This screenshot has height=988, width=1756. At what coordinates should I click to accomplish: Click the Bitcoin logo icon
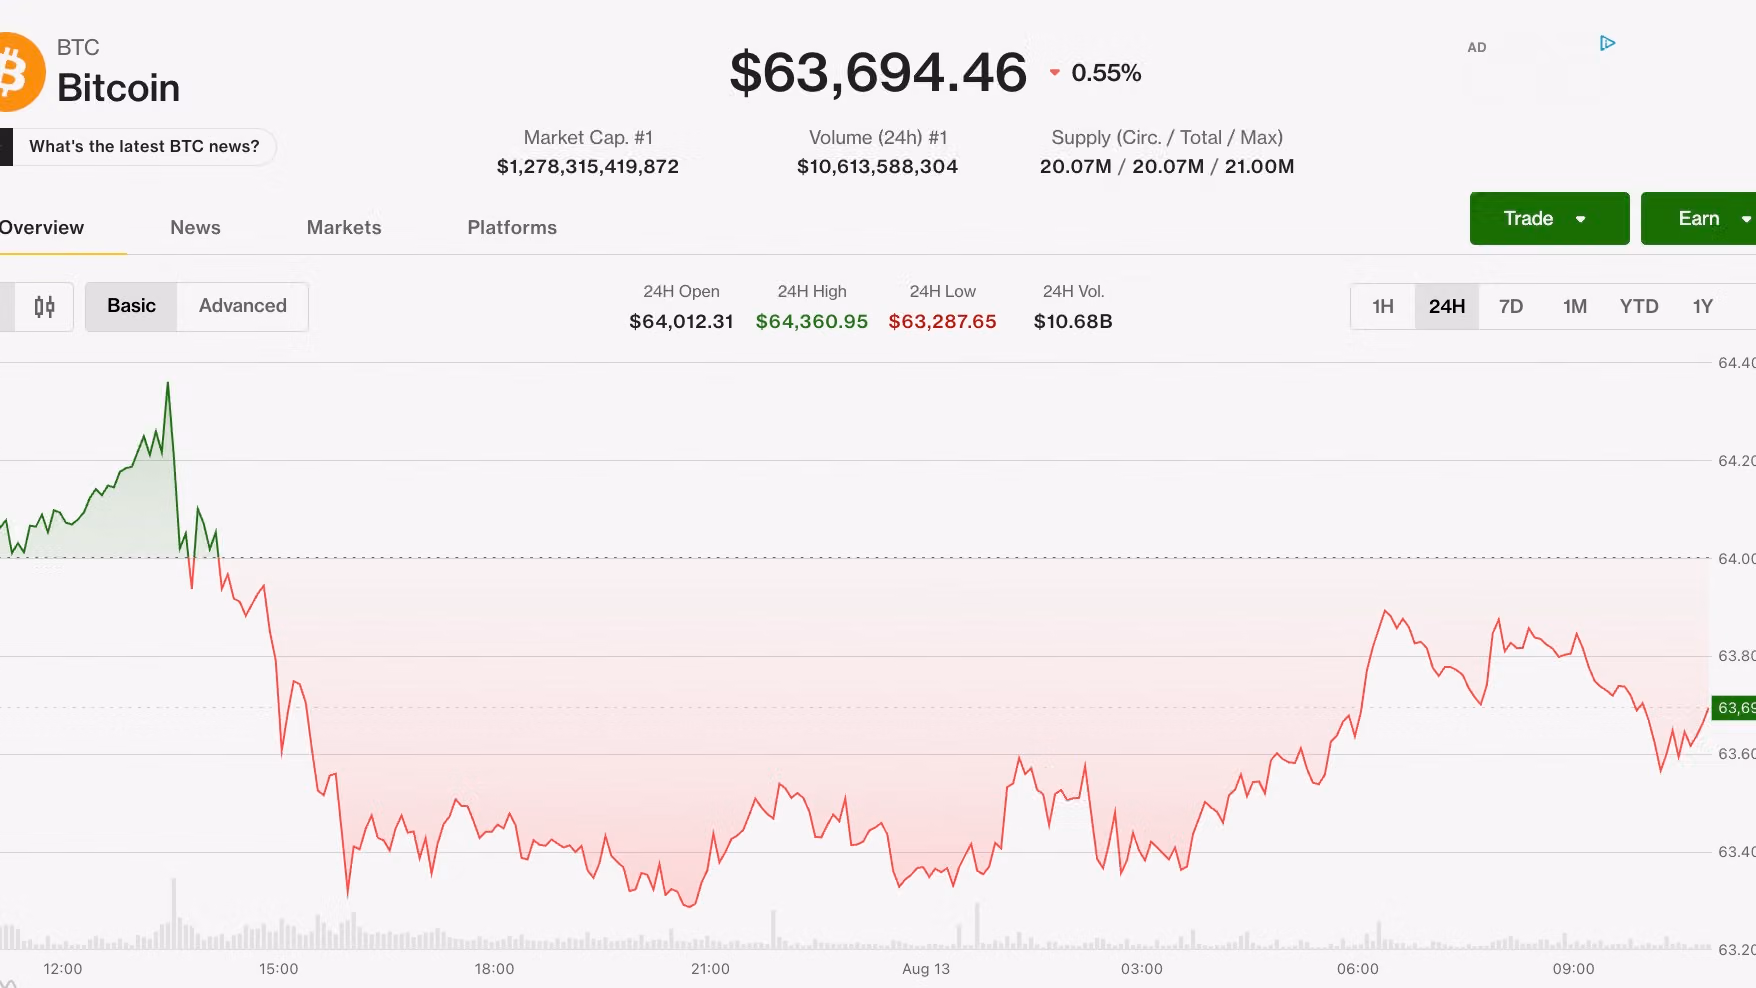click(x=20, y=72)
